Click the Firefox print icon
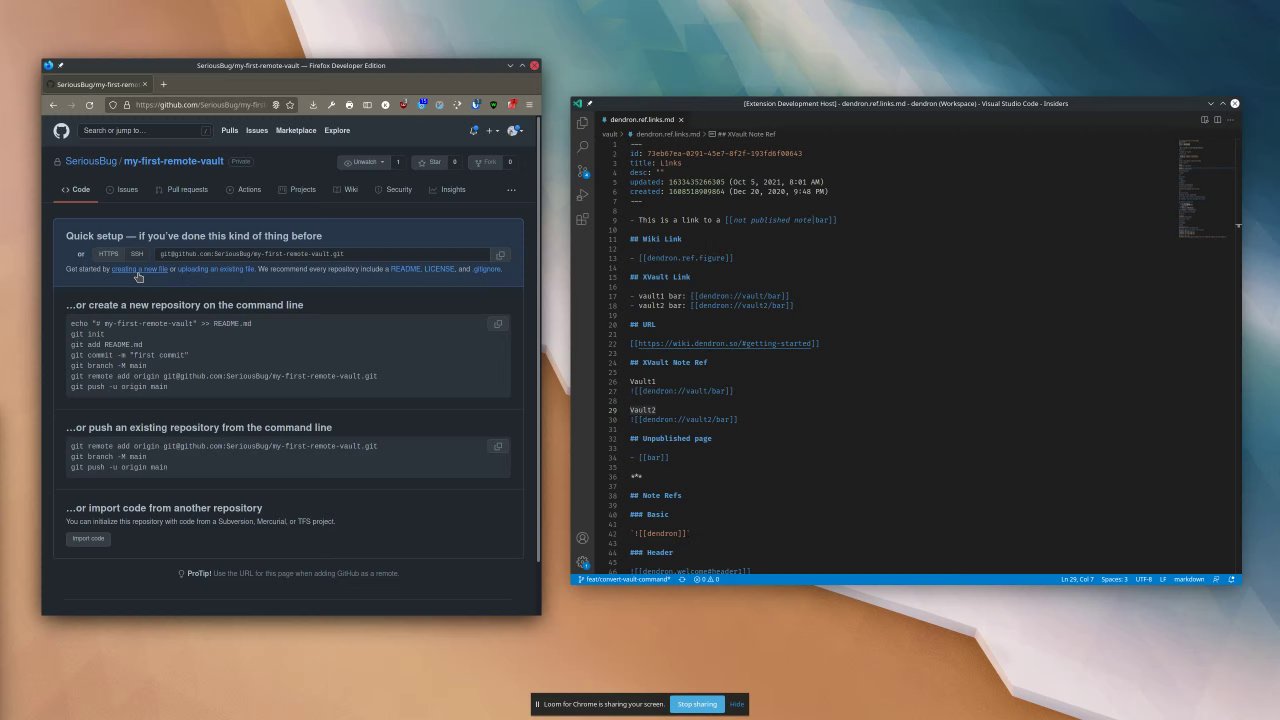Screen dimensions: 1280x720 [x=349, y=105]
